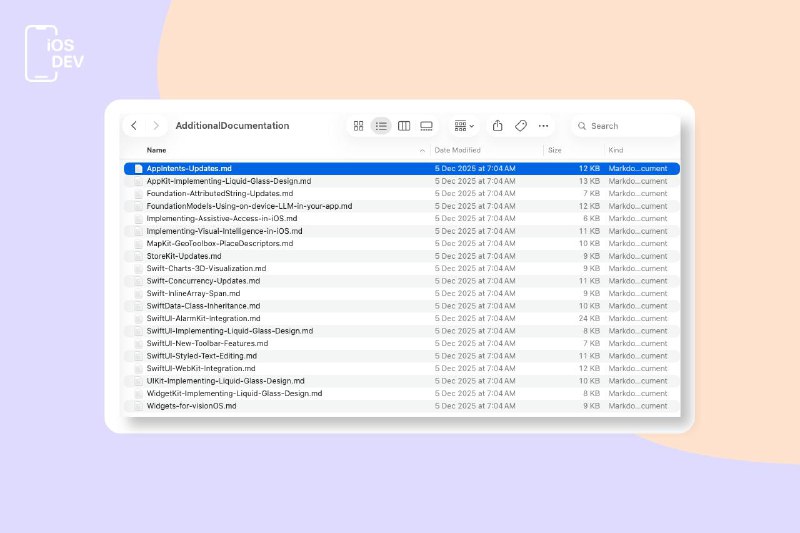The image size is (800, 533).
Task: Select the AppIntents-Updates.md file icon
Action: [x=139, y=169]
